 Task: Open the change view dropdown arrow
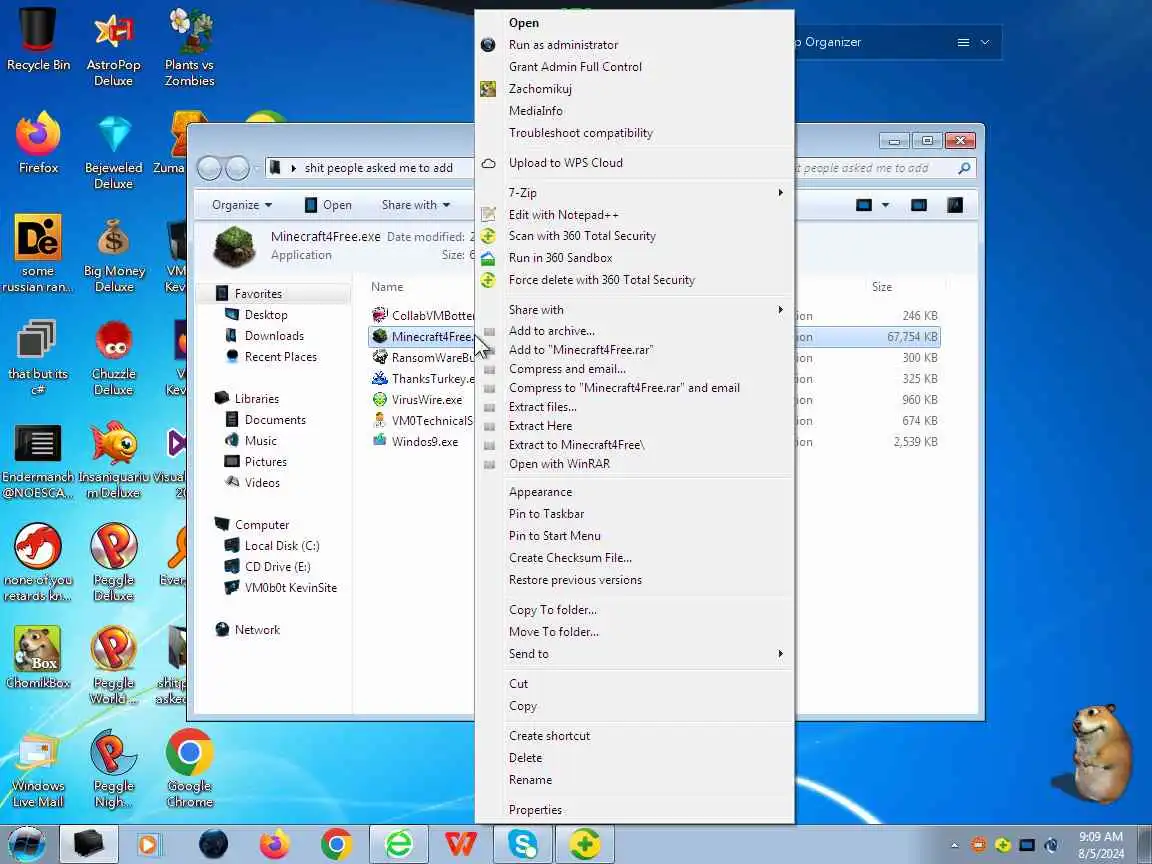(x=885, y=205)
